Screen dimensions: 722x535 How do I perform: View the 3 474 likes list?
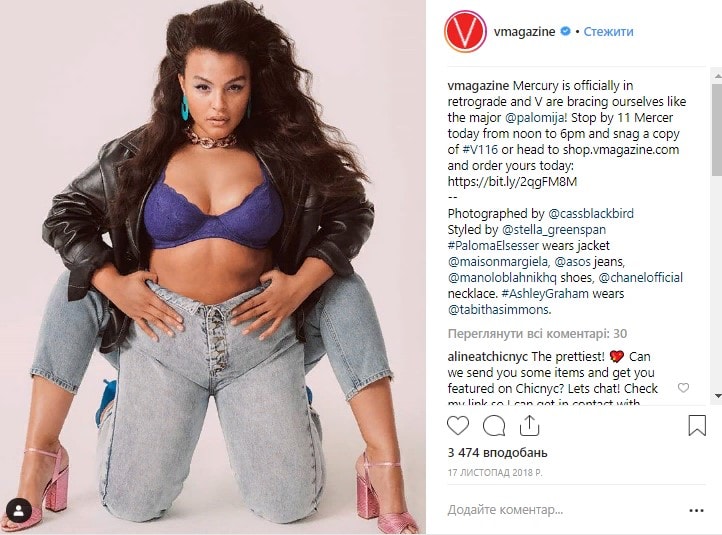[x=497, y=453]
